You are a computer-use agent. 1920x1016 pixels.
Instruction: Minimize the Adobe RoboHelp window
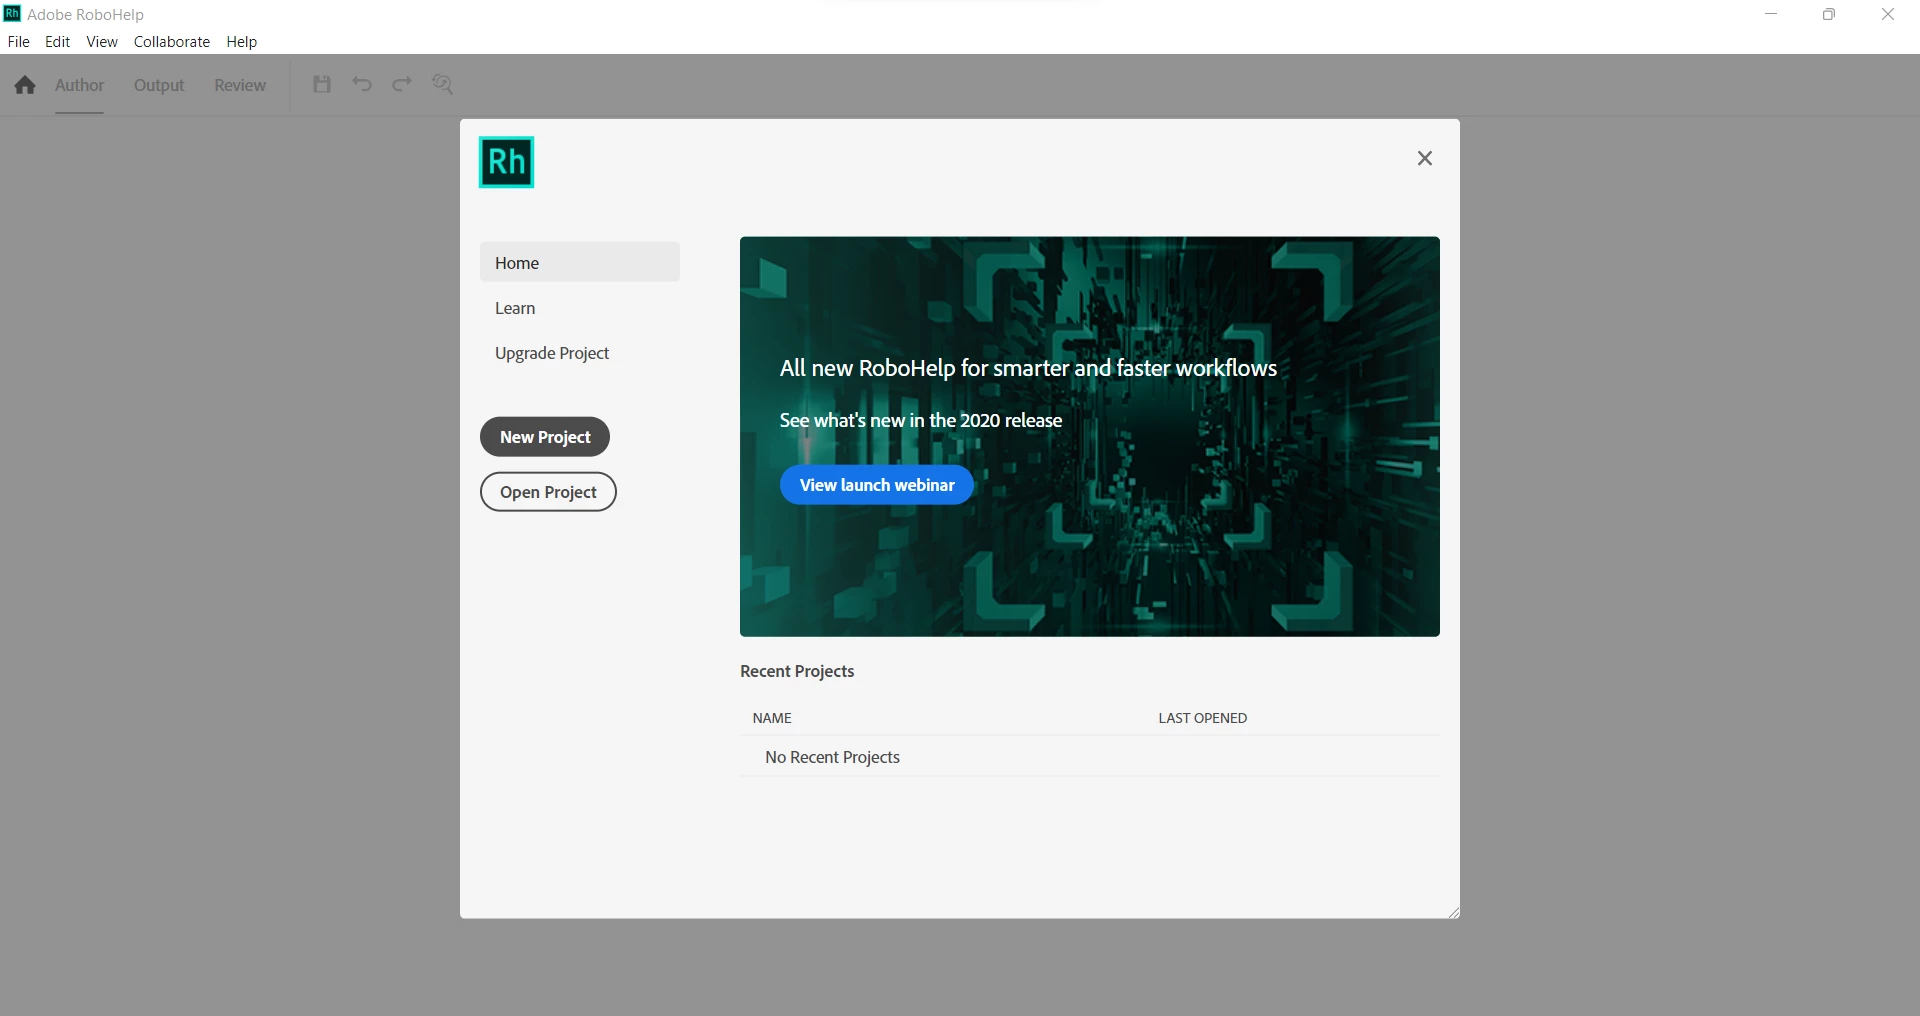[x=1771, y=14]
